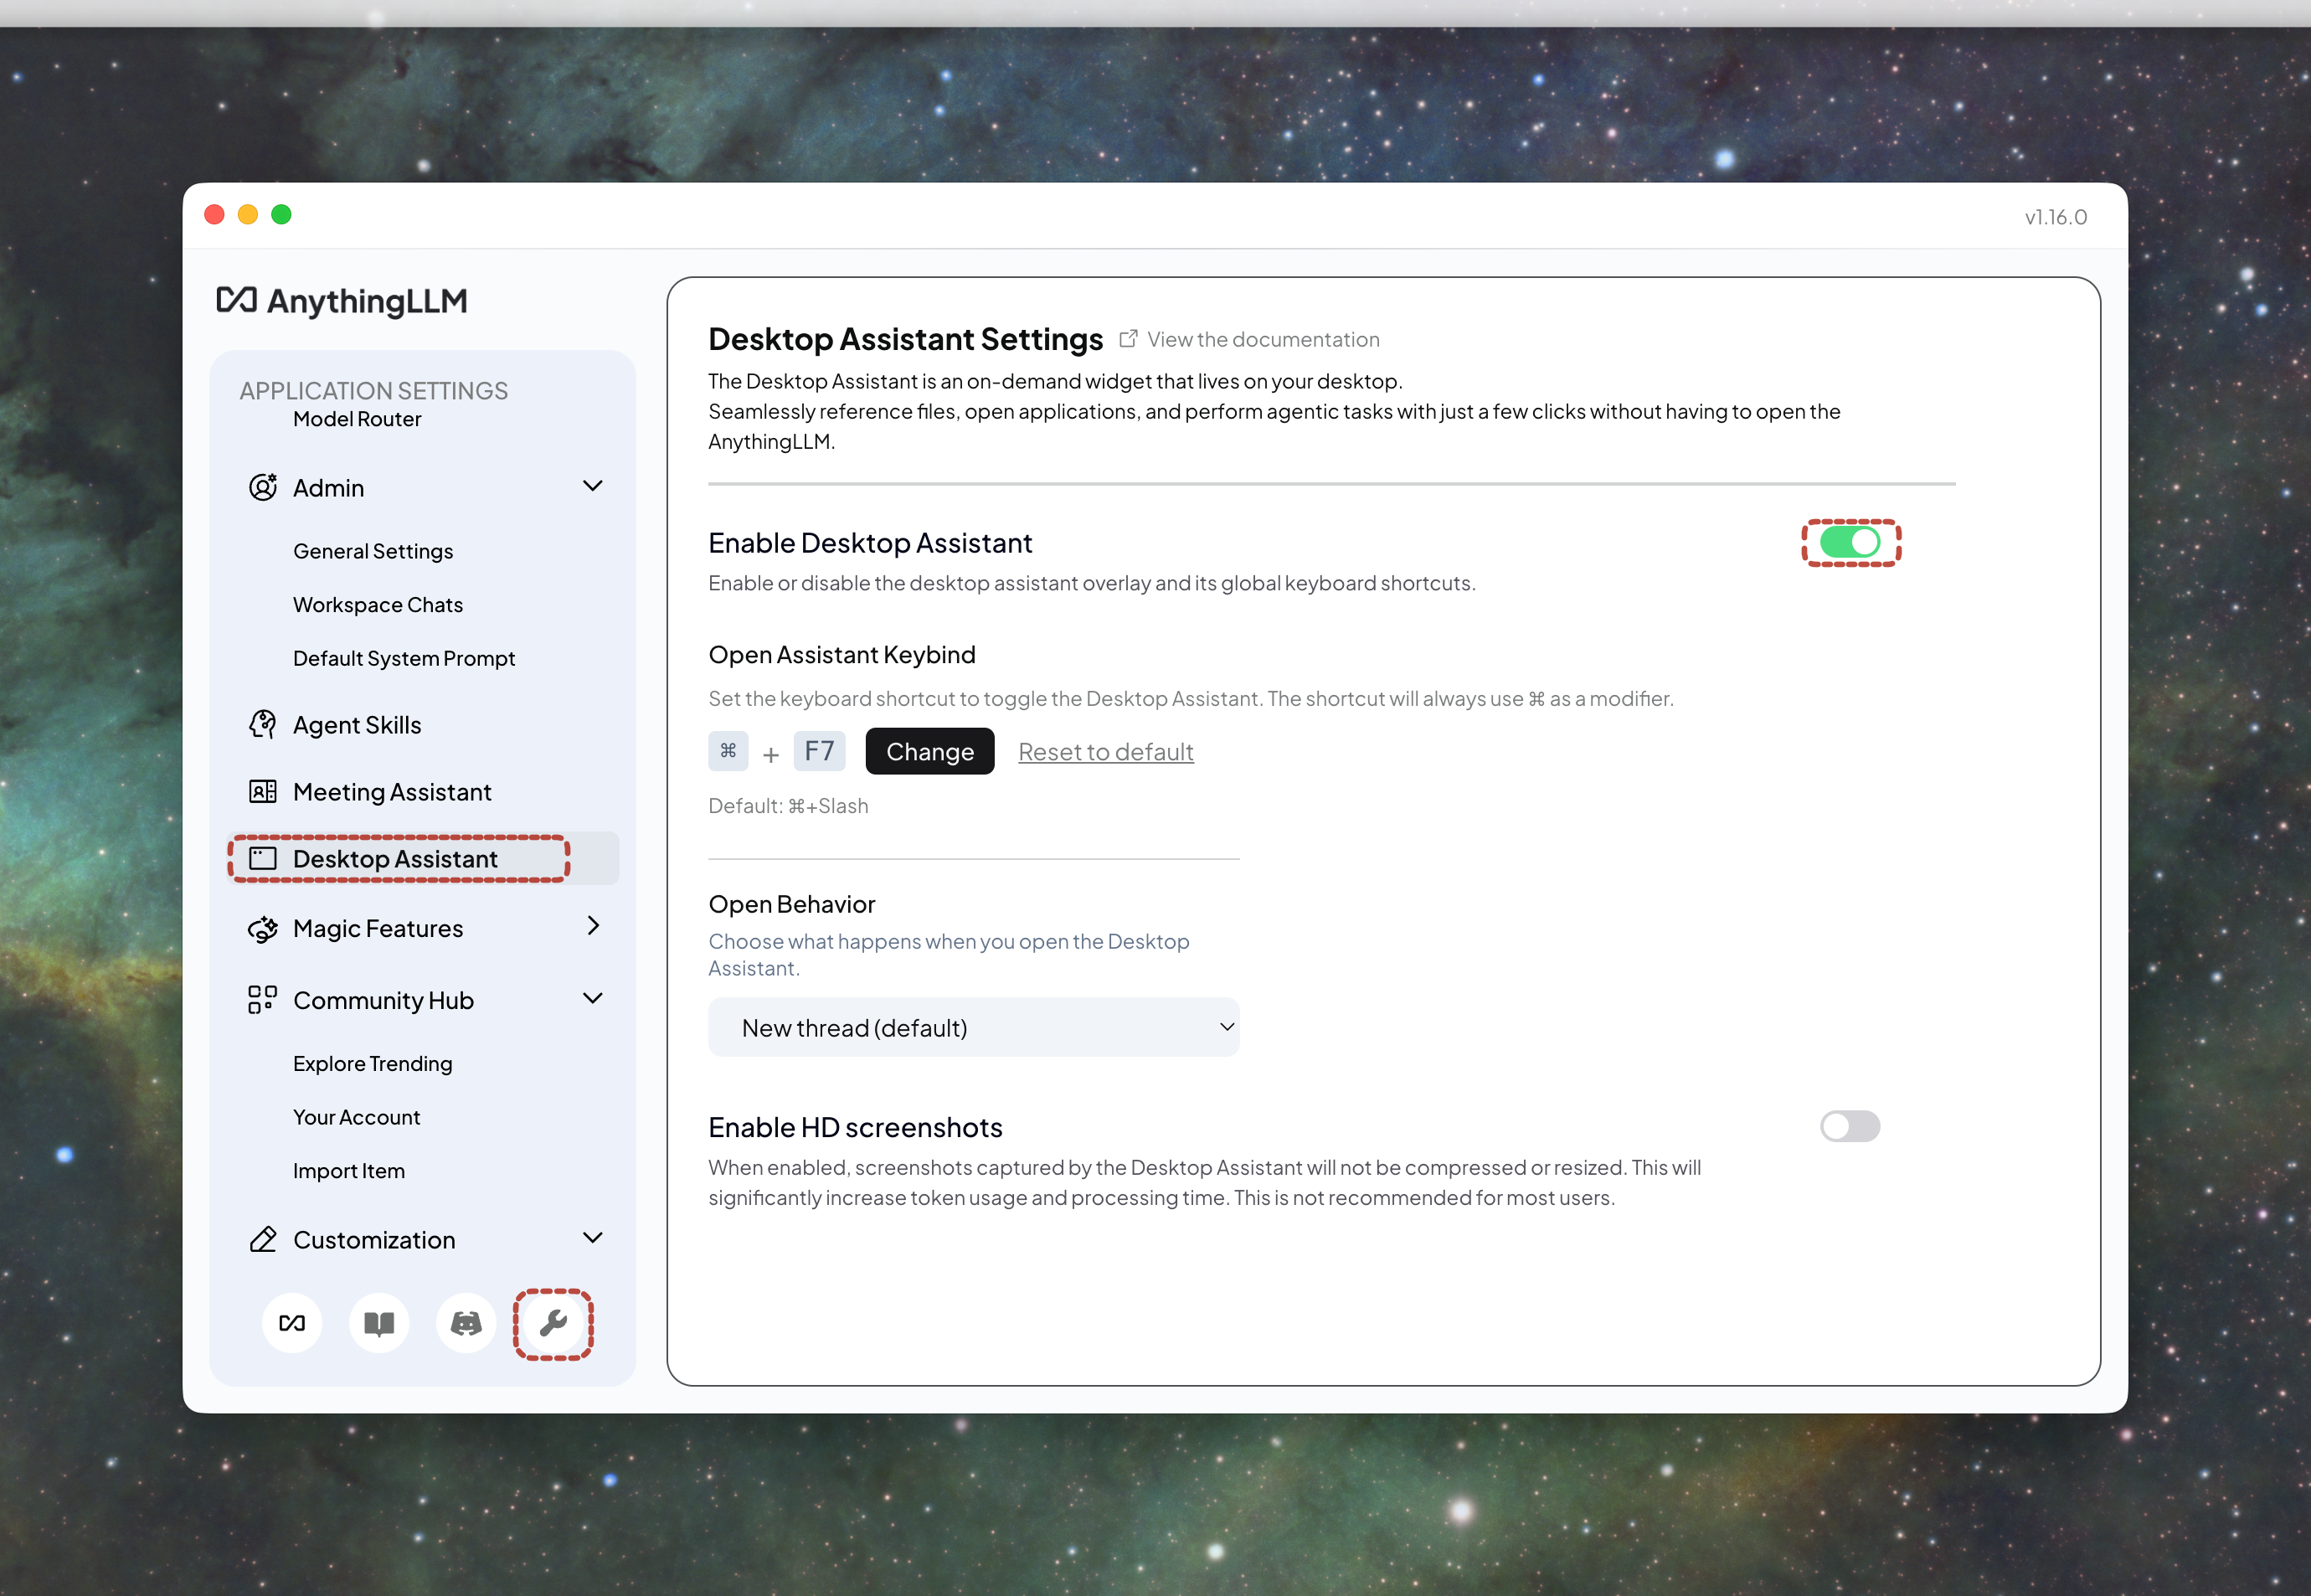The height and width of the screenshot is (1596, 2311).
Task: Click the F7 key badge
Action: pos(819,750)
